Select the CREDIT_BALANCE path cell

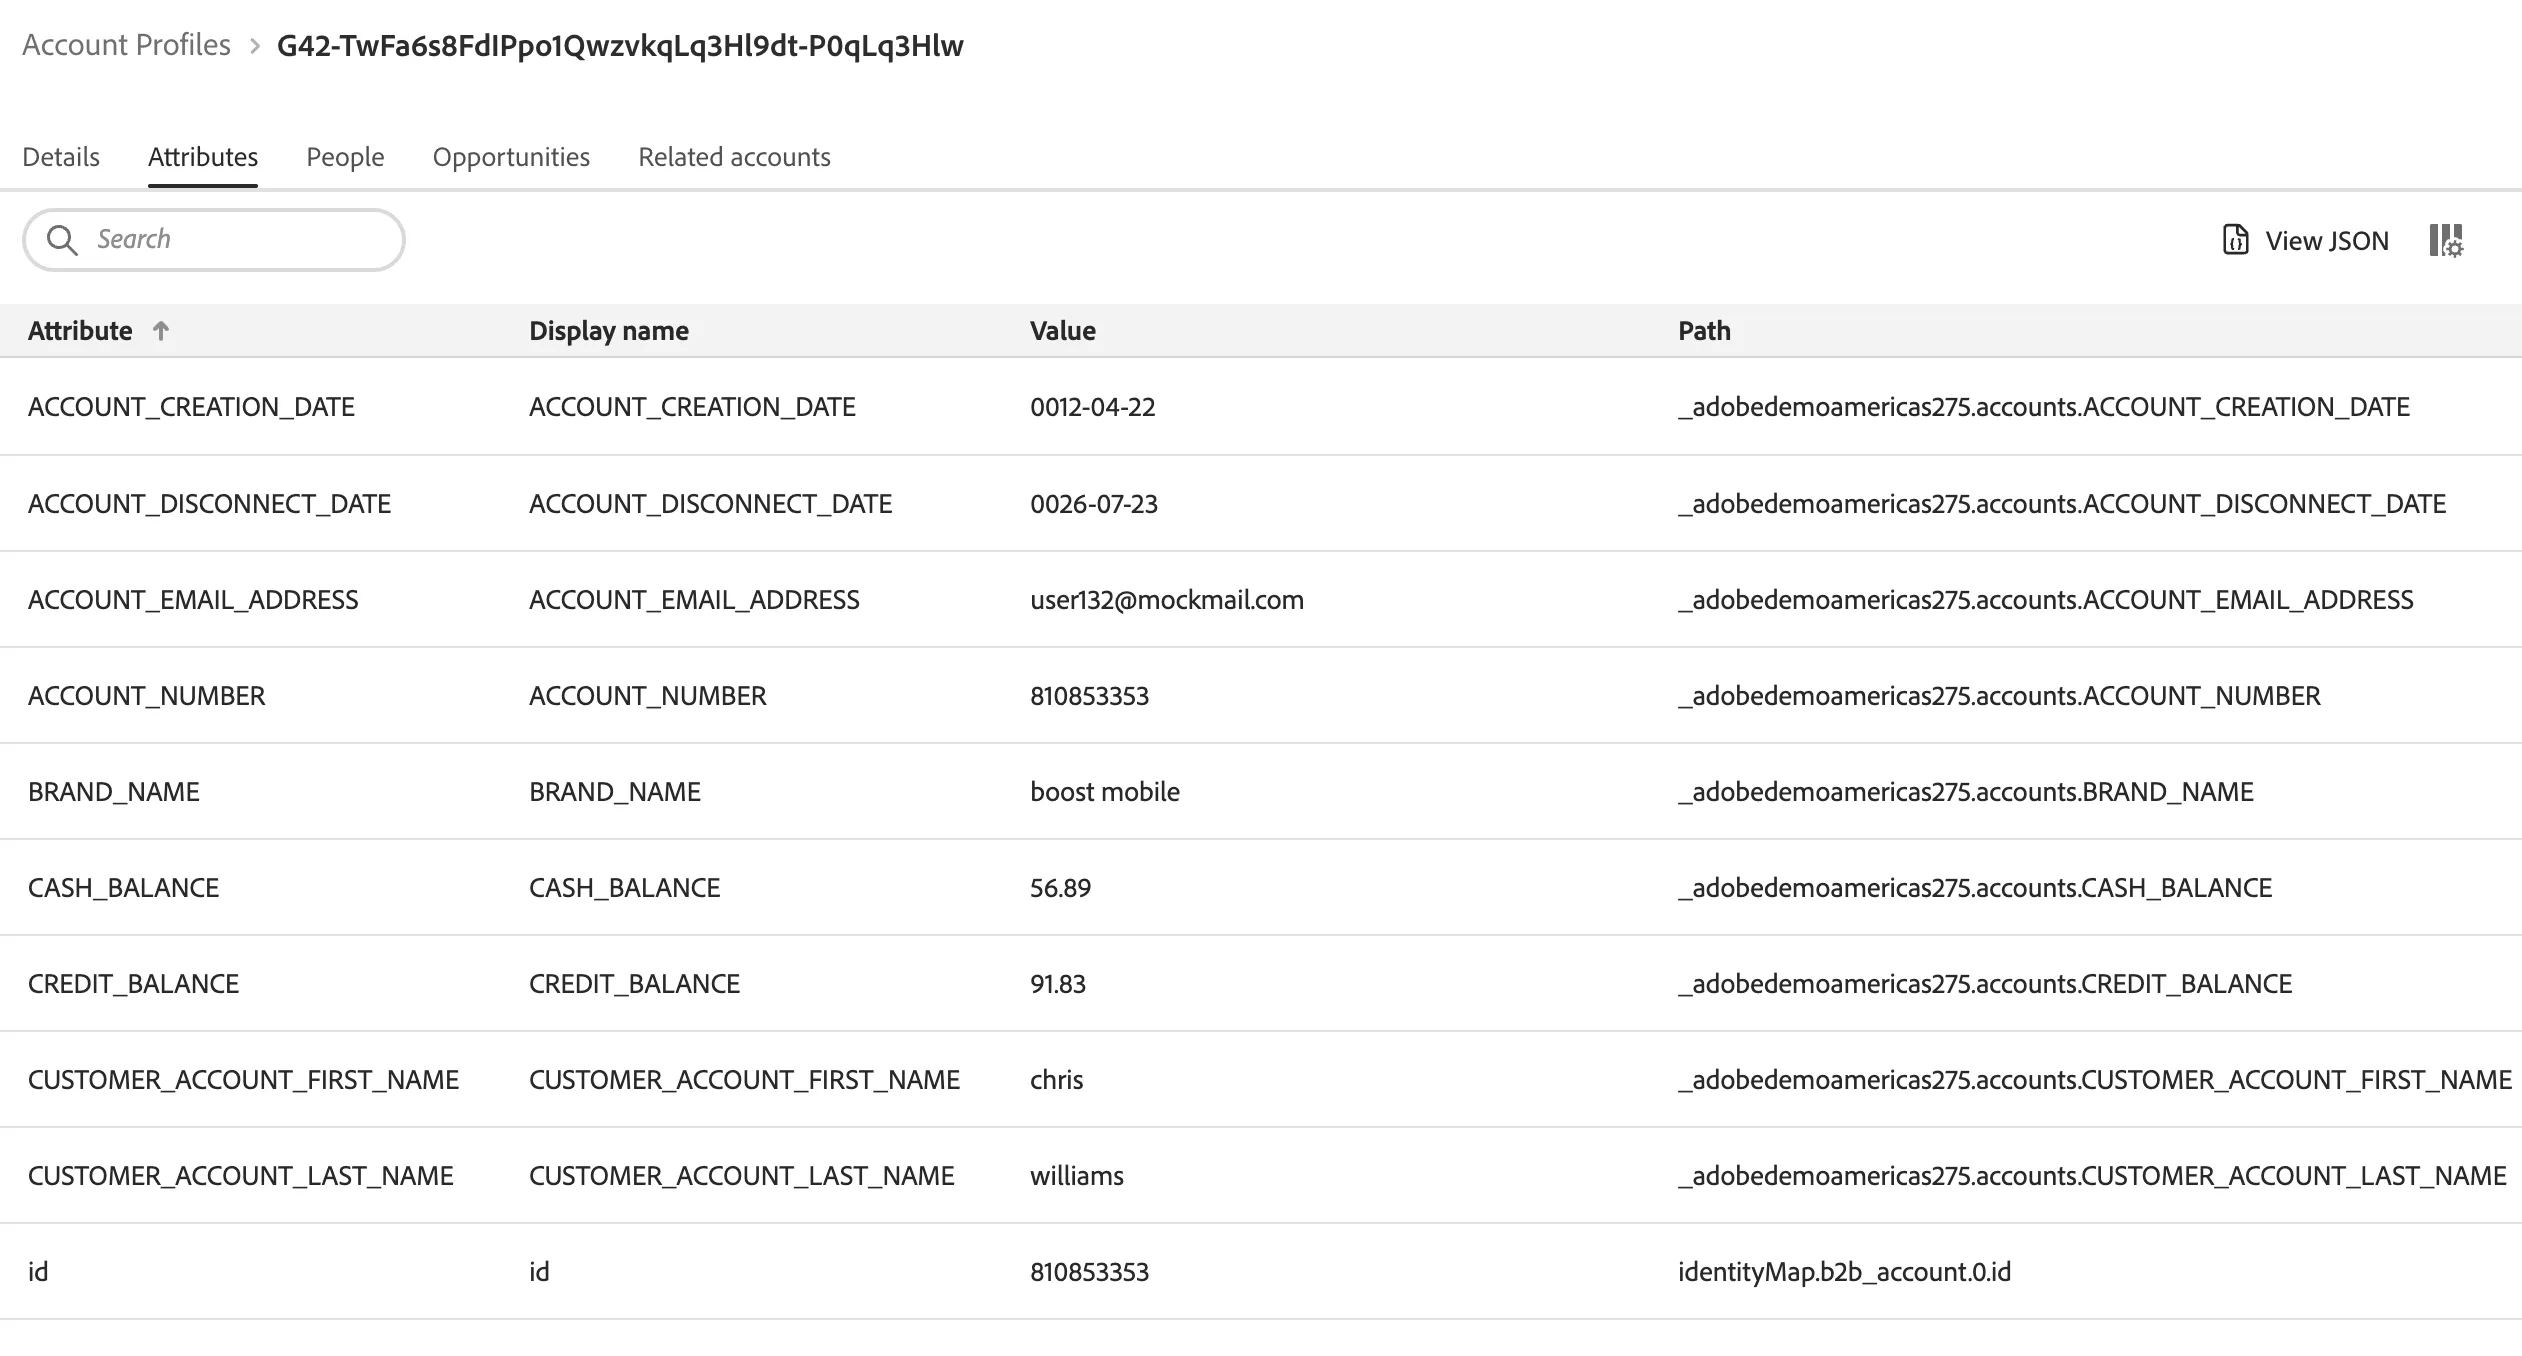point(1985,984)
